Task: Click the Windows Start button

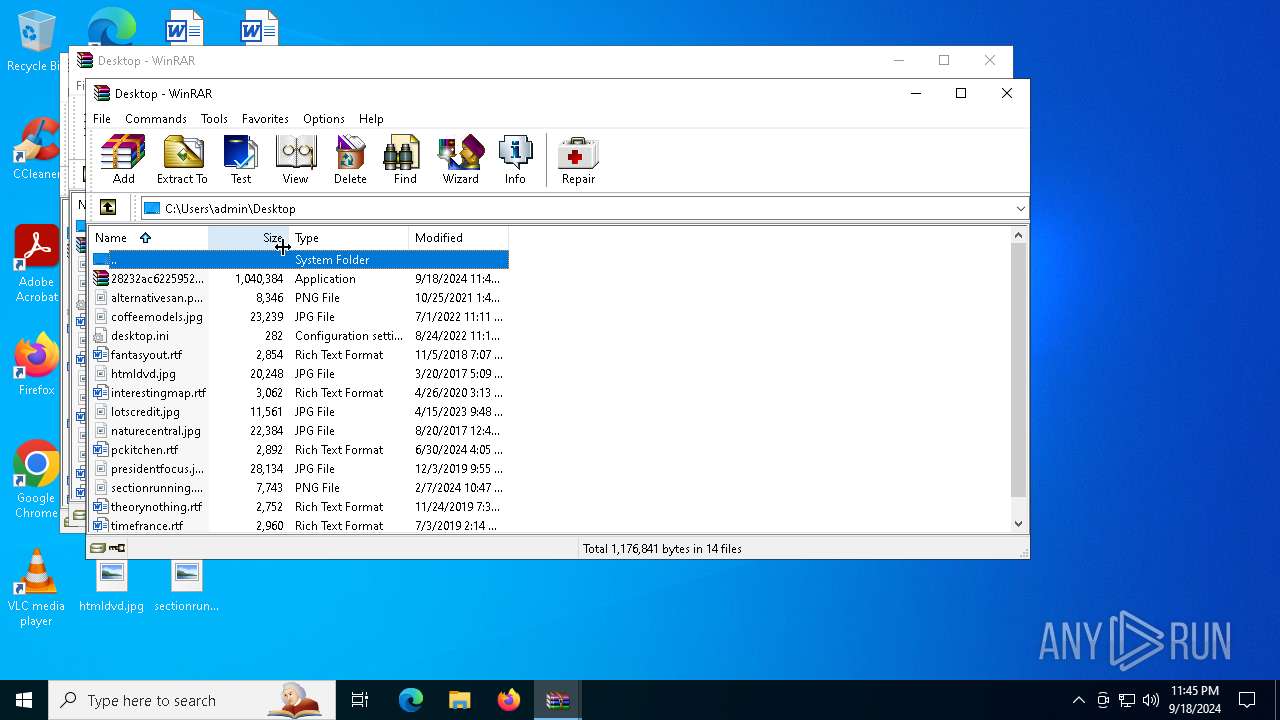Action: click(x=24, y=700)
